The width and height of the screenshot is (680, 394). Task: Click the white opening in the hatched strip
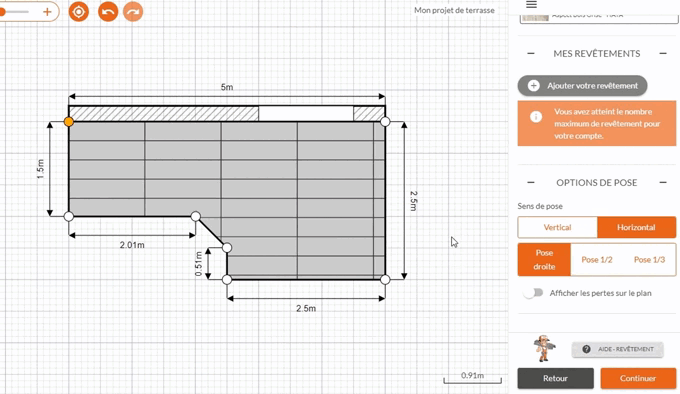(306, 114)
